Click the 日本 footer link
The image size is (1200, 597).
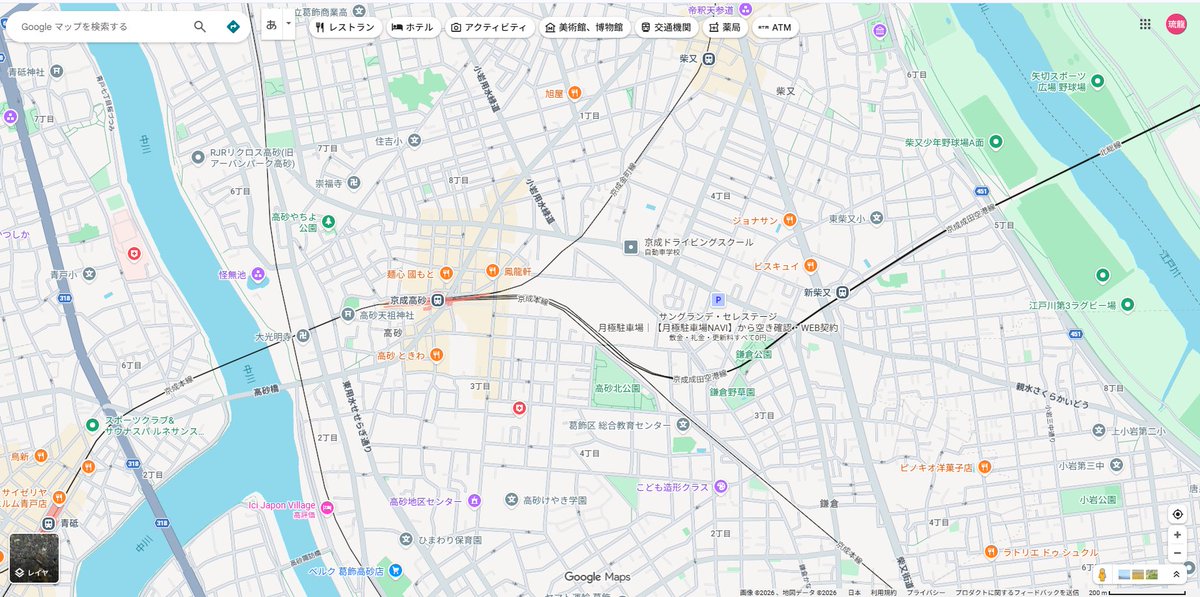(854, 592)
